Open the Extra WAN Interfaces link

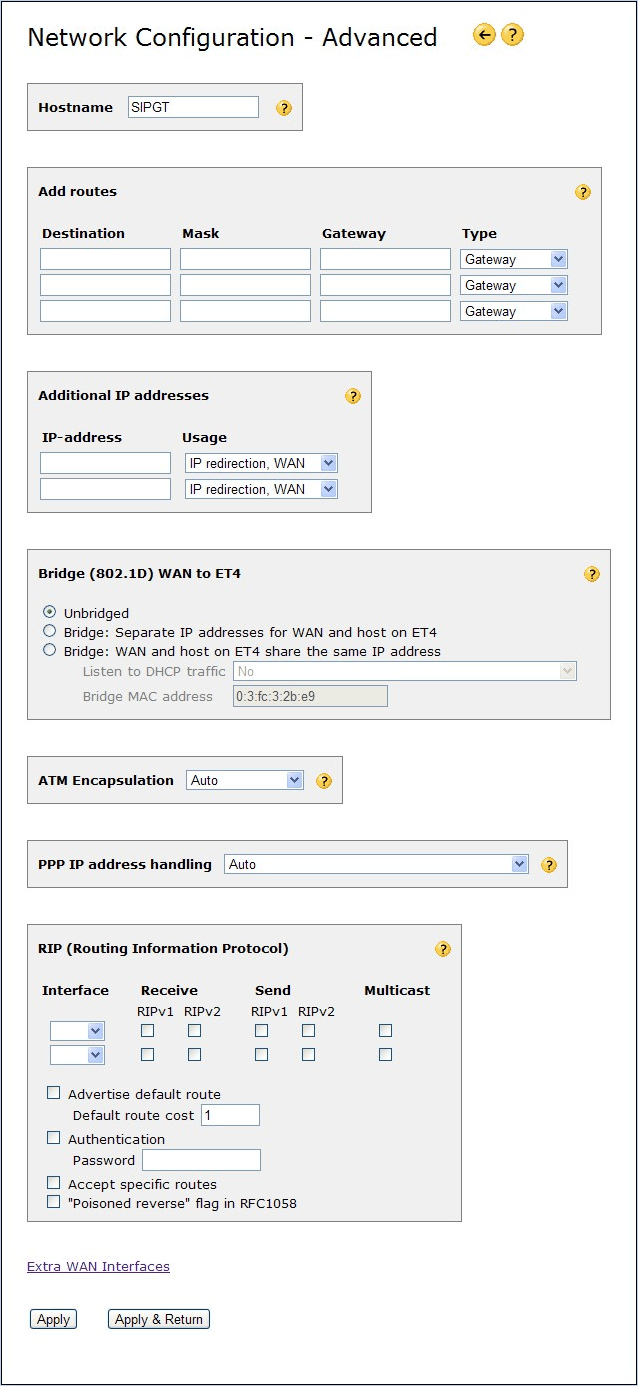click(98, 1266)
